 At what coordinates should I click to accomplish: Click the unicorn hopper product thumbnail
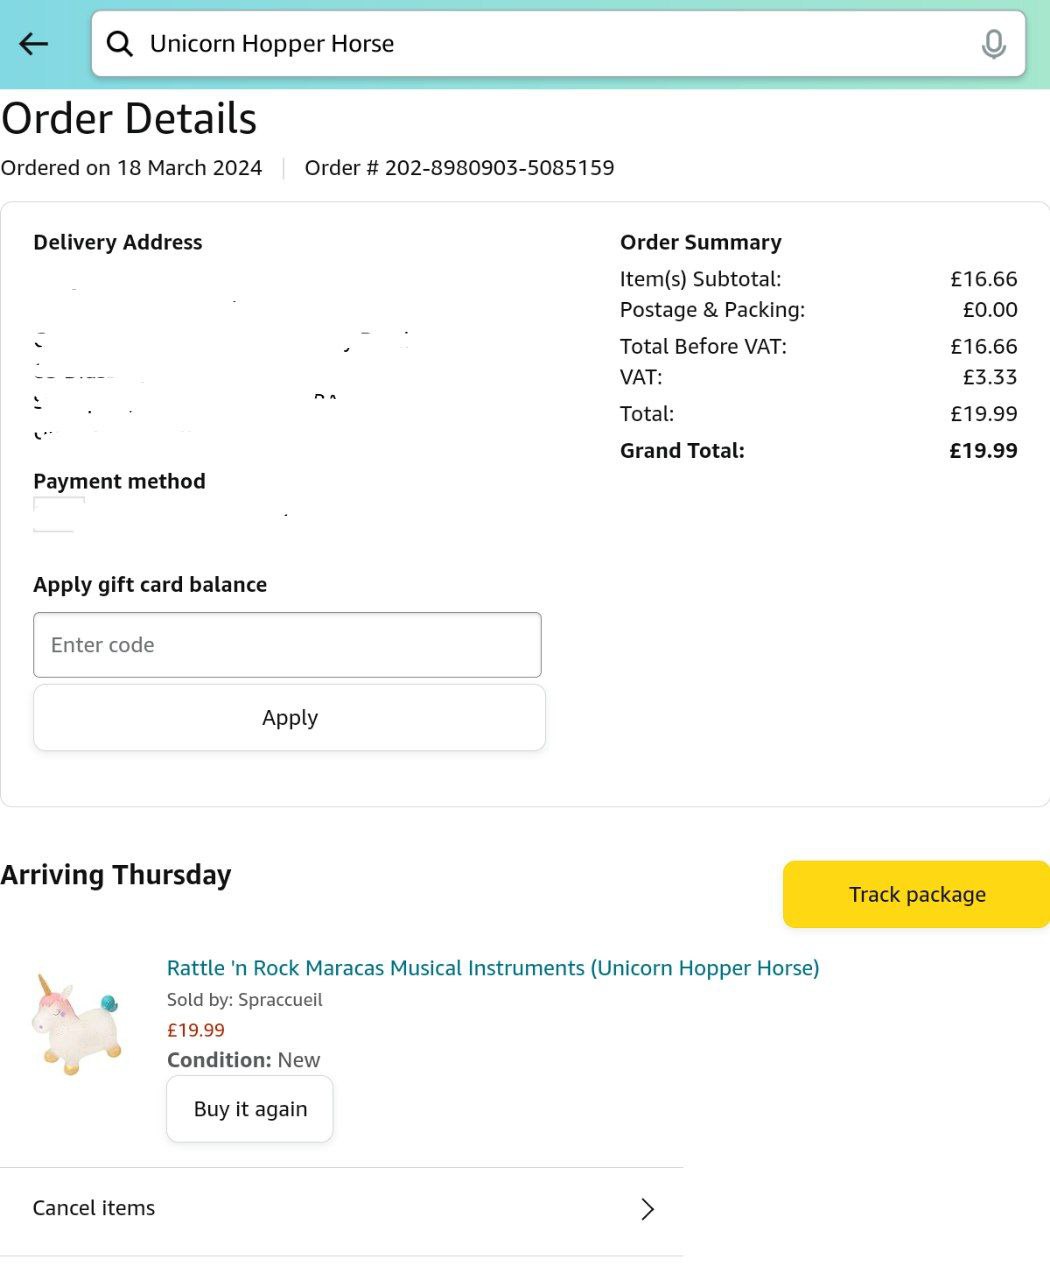click(x=78, y=1024)
